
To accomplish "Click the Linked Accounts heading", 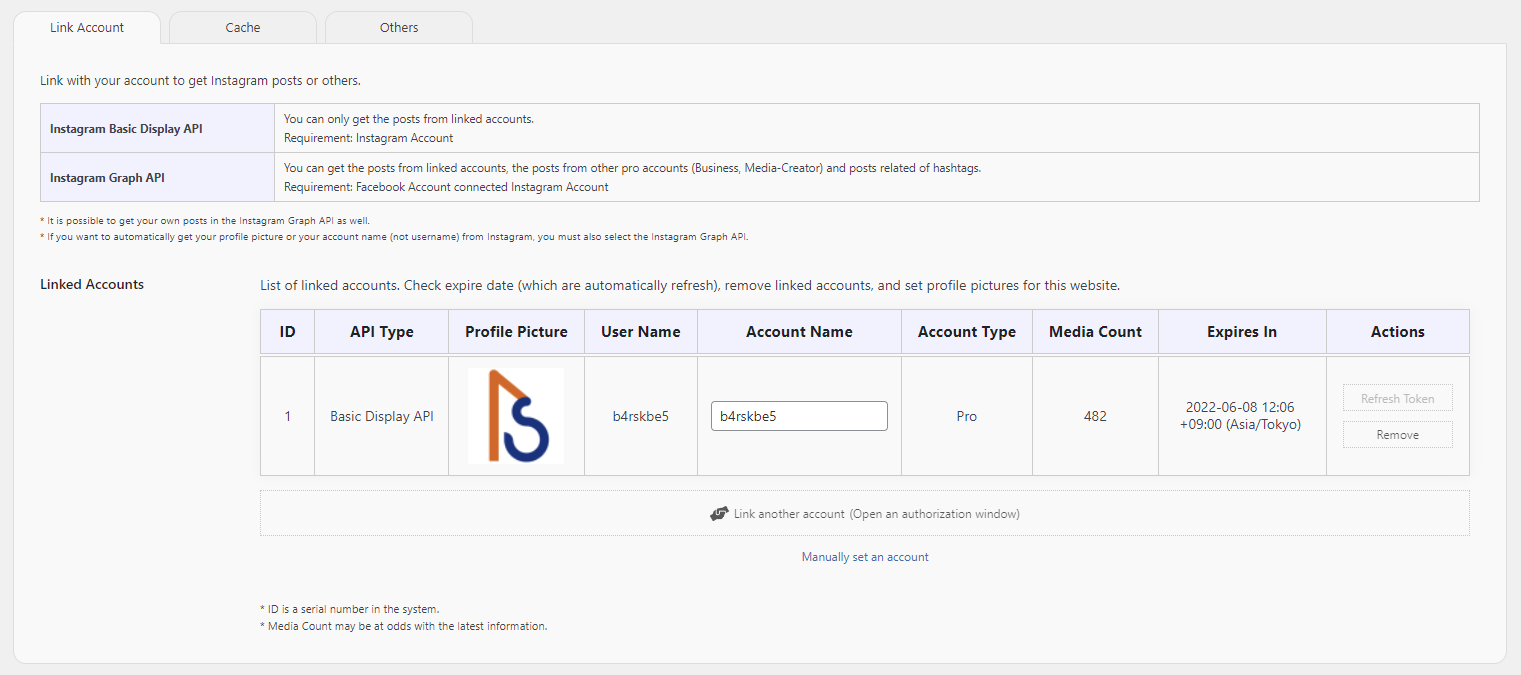I will pyautogui.click(x=92, y=284).
